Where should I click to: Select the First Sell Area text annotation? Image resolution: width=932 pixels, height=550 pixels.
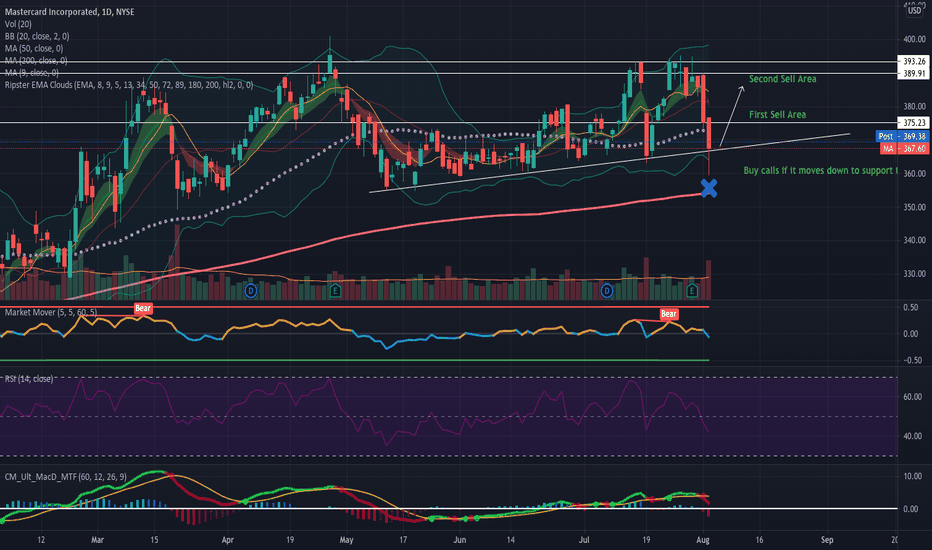[x=777, y=115]
